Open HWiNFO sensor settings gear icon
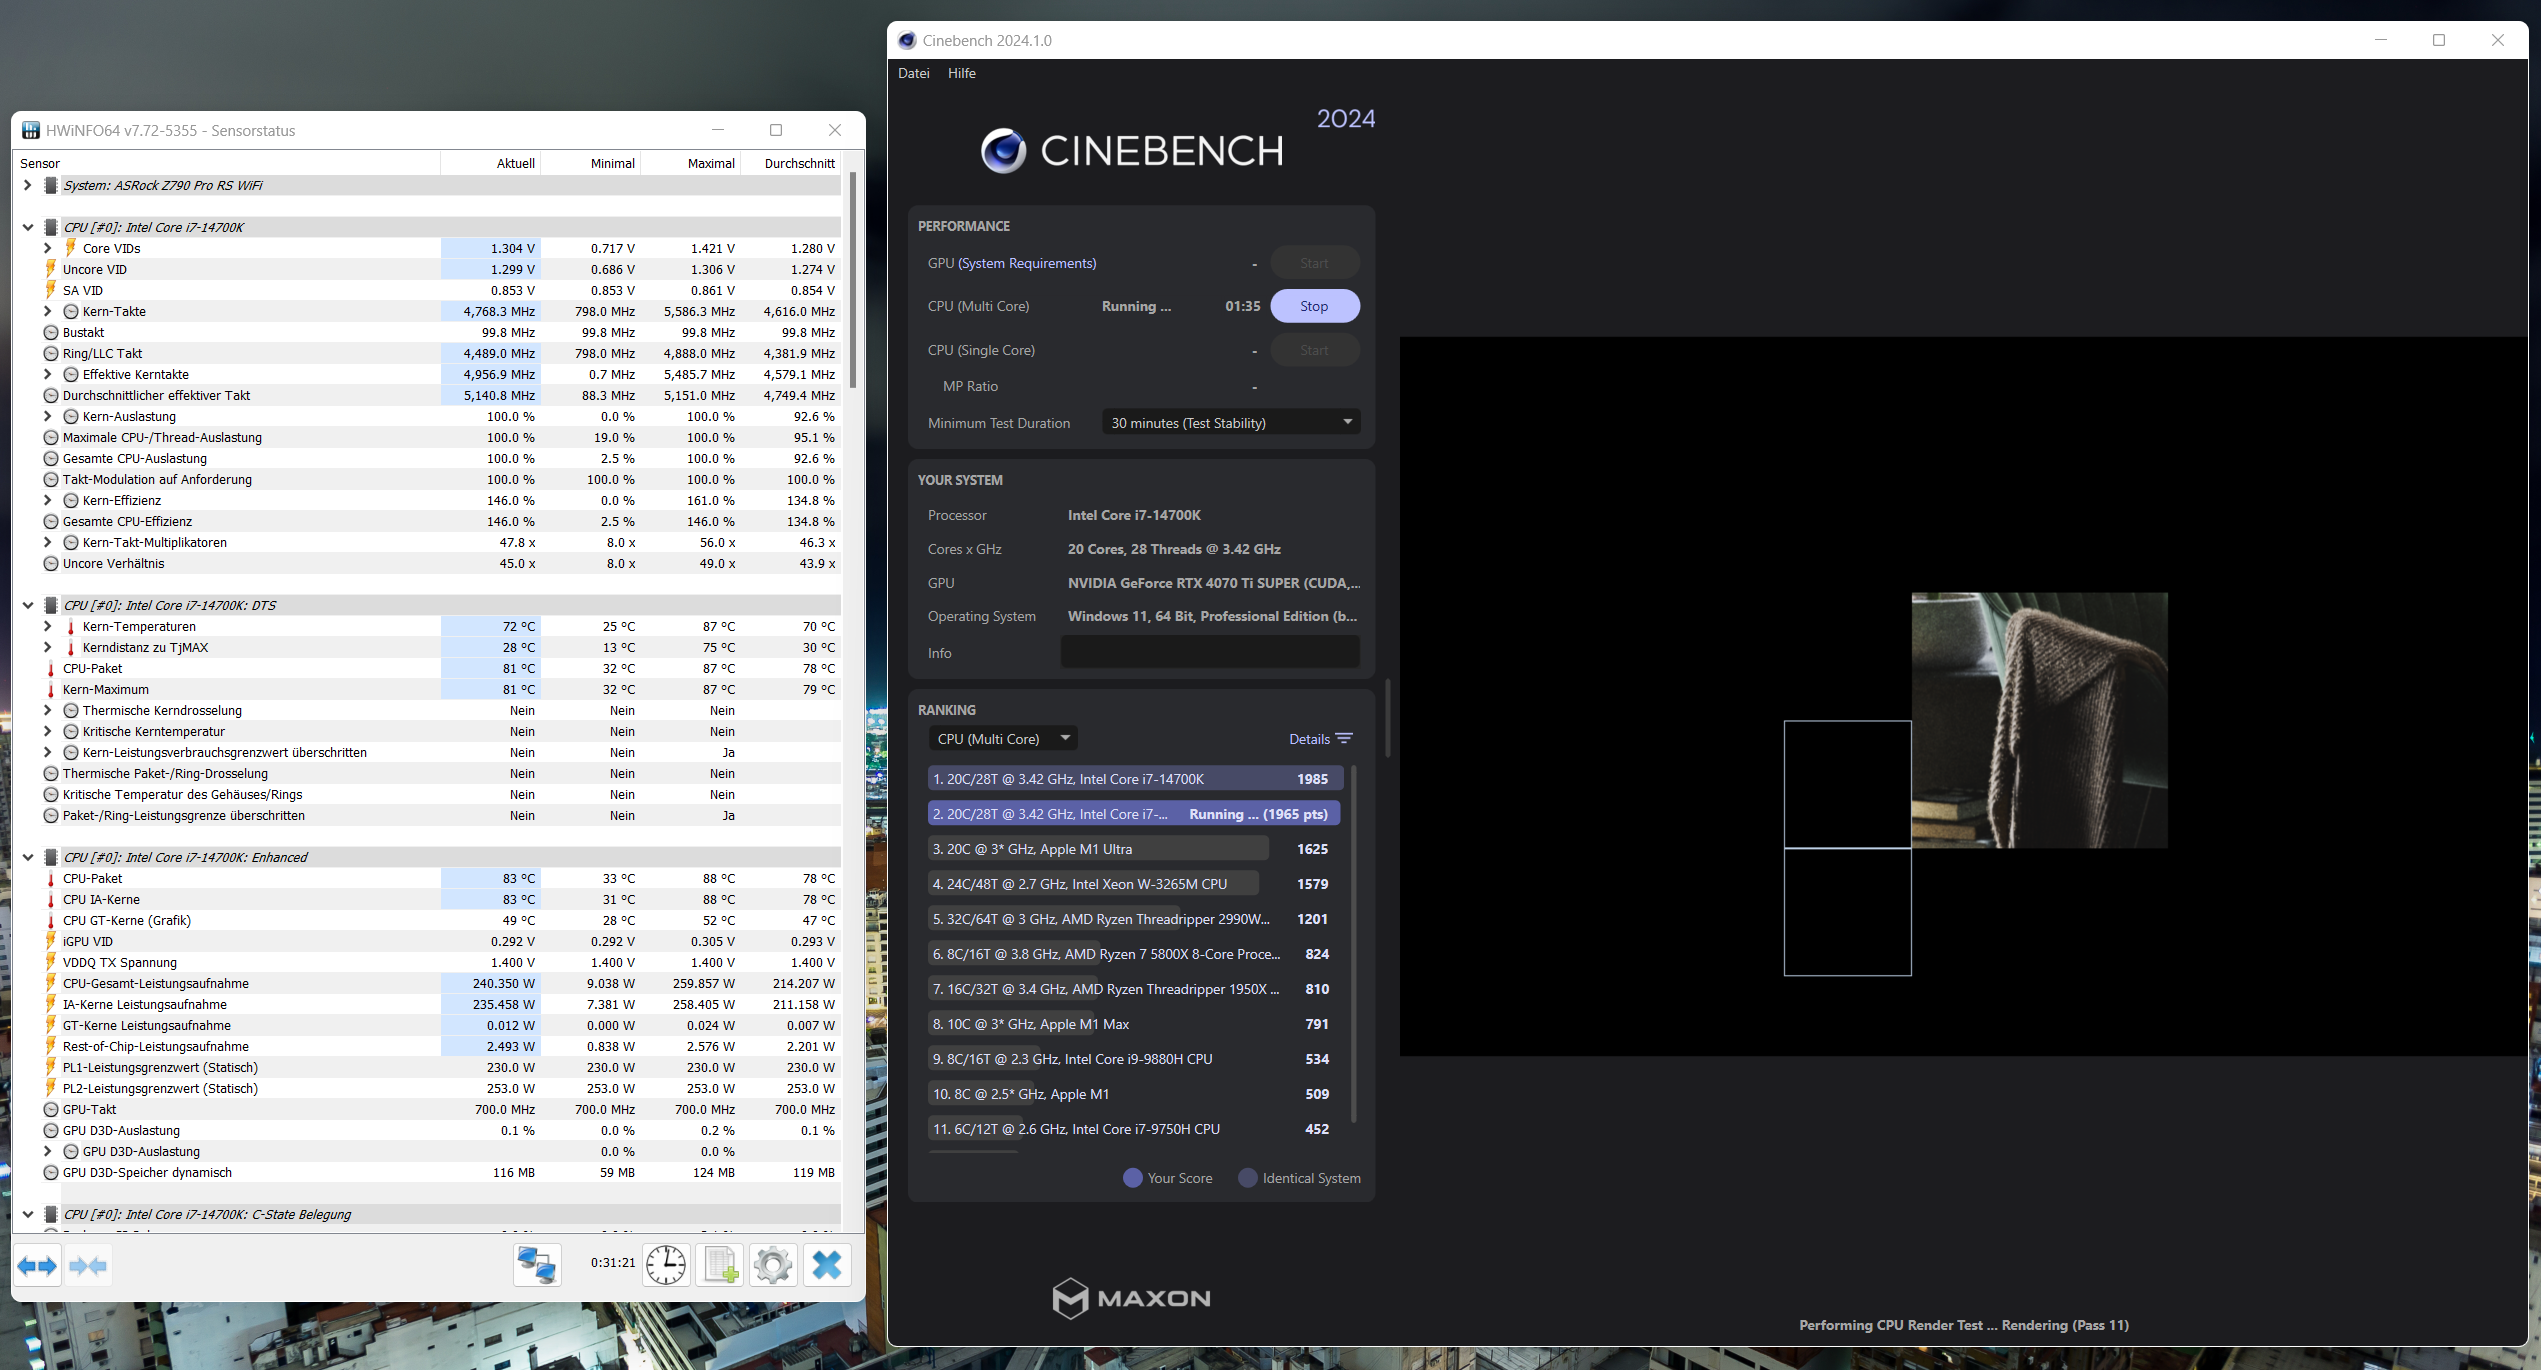 773,1266
